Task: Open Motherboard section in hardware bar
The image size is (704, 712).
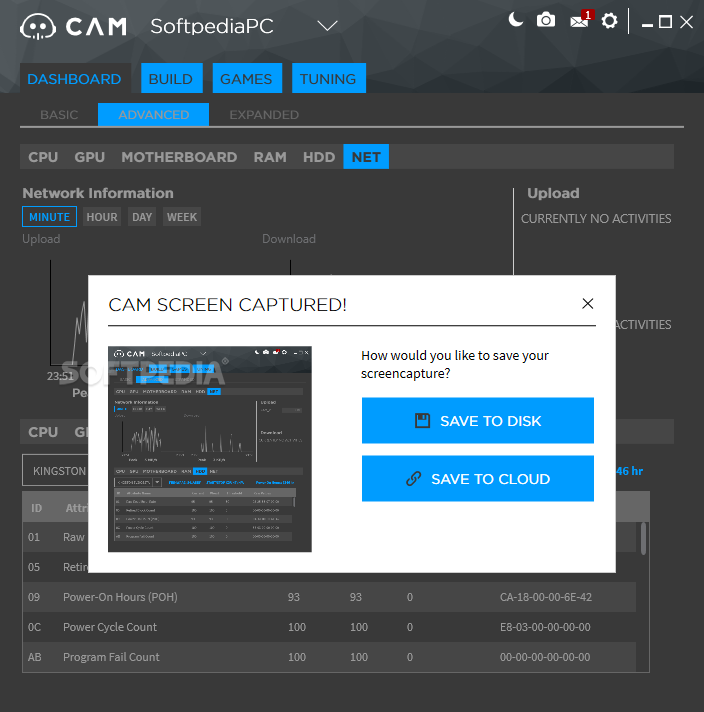Action: [x=179, y=157]
